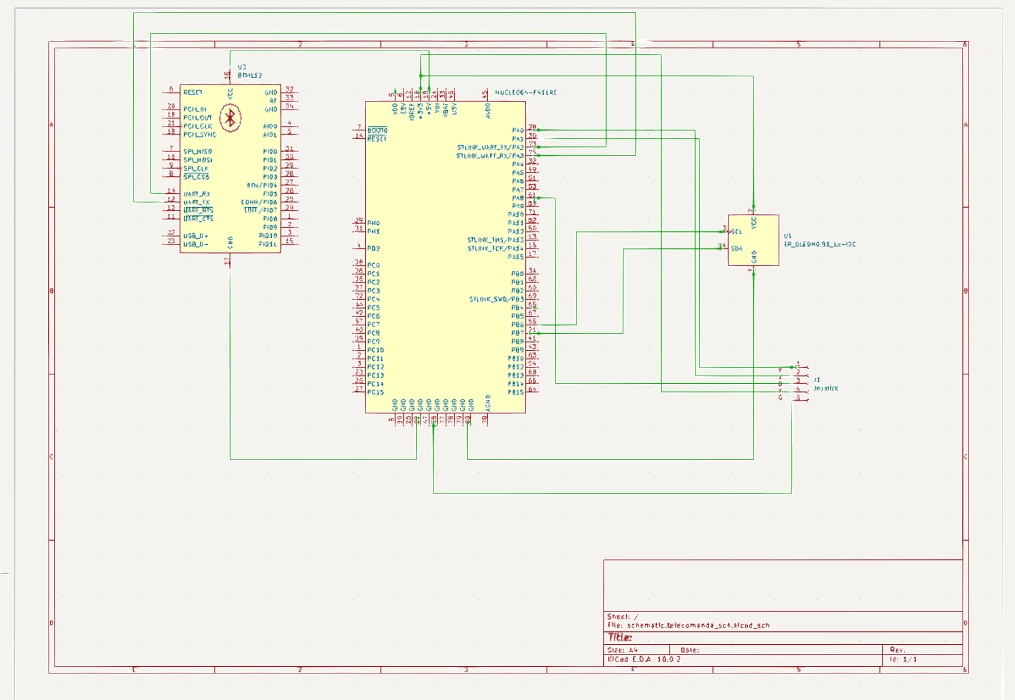Select the PH0 pin label on Nucleo

[374, 223]
